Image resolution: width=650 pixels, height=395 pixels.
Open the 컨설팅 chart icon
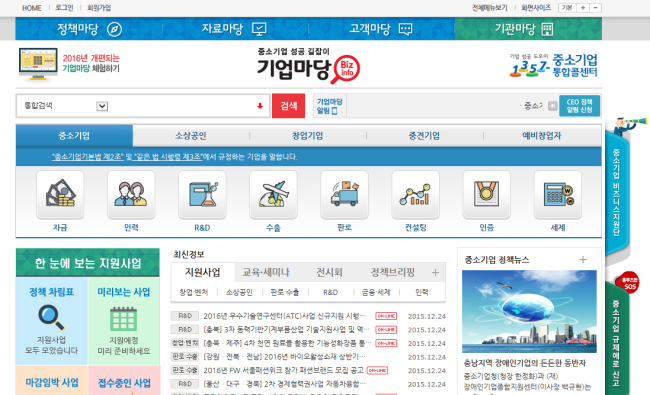tap(415, 194)
